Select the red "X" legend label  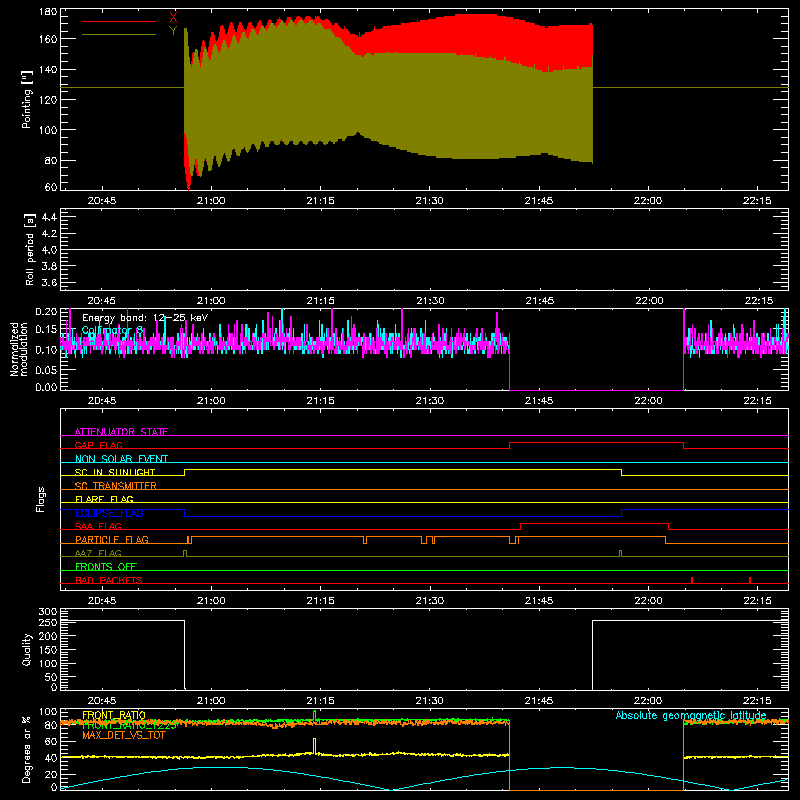click(x=173, y=17)
